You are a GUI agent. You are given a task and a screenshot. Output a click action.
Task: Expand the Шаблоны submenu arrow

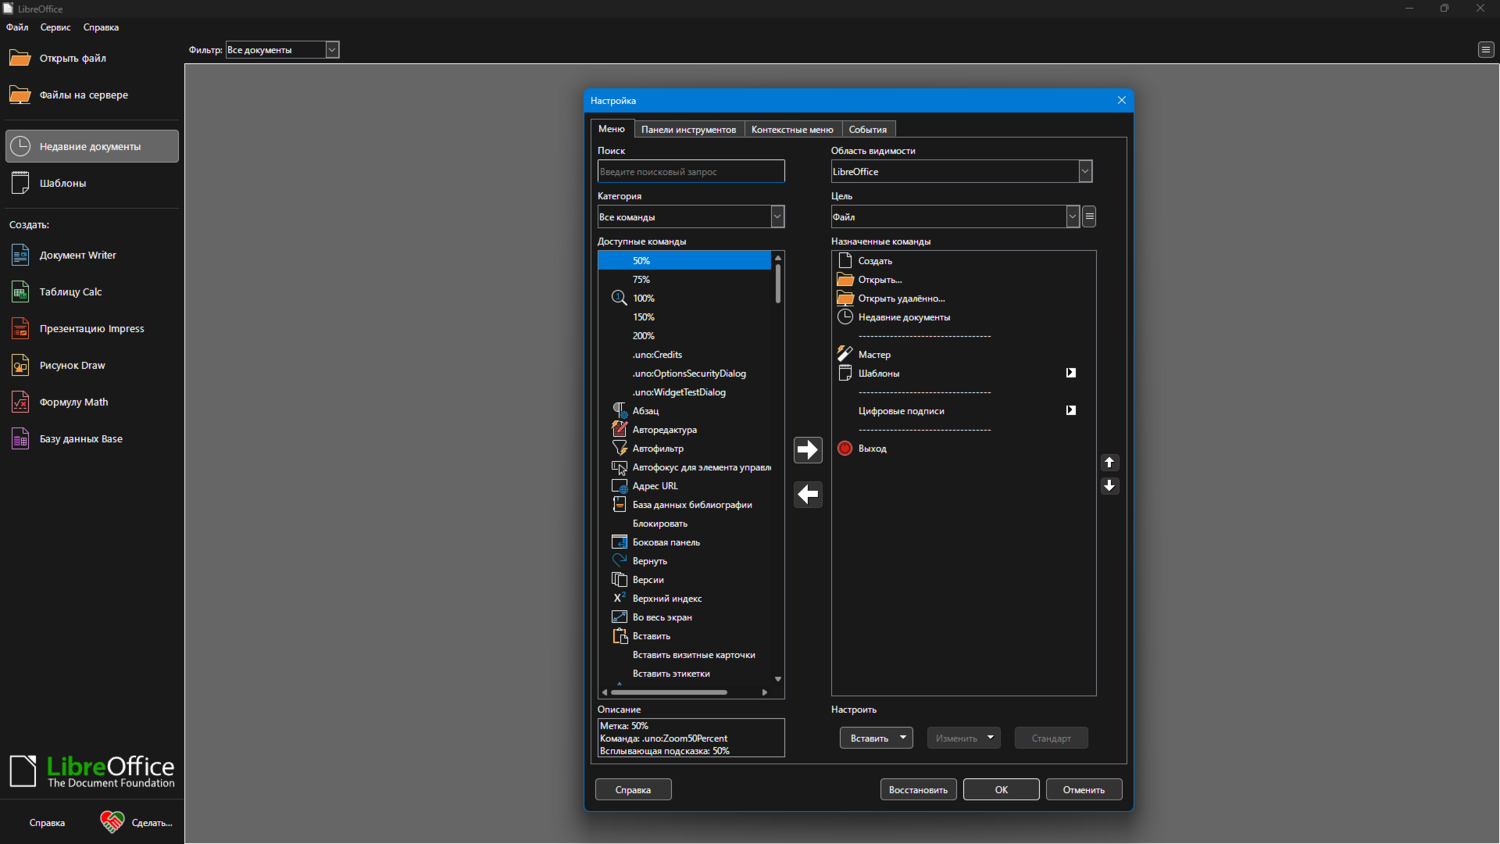click(1071, 373)
